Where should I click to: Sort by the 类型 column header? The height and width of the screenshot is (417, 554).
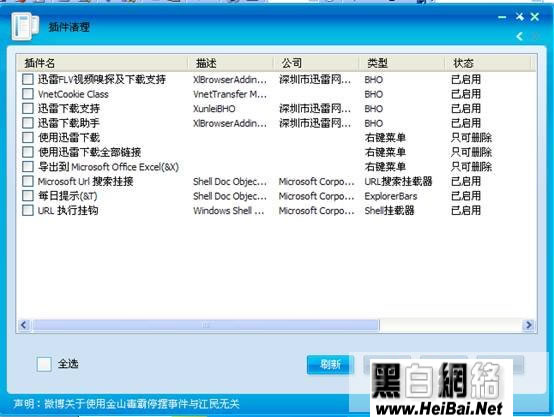(x=401, y=63)
